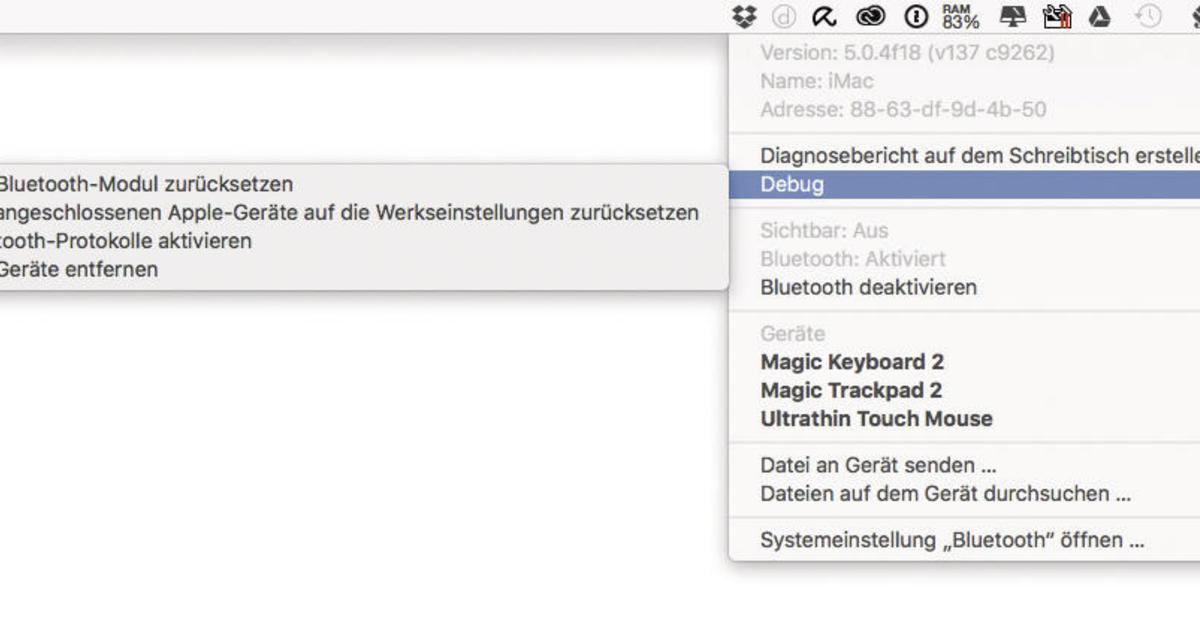Click the Version: 5.0.4f18 info line

[907, 52]
